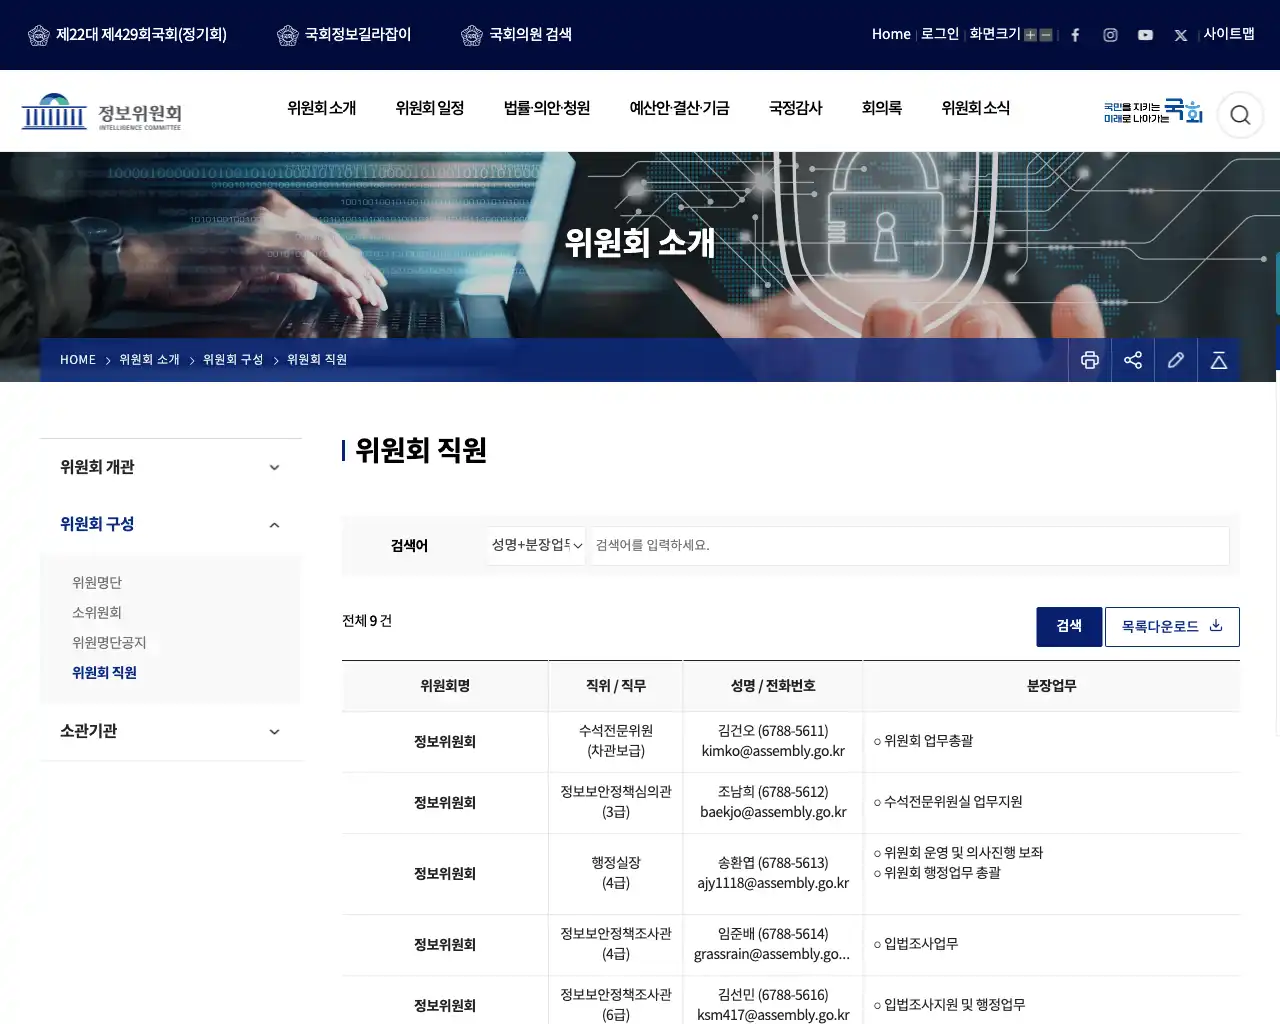Open 국회의원 검색 link
The image size is (1280, 1024).
516,35
